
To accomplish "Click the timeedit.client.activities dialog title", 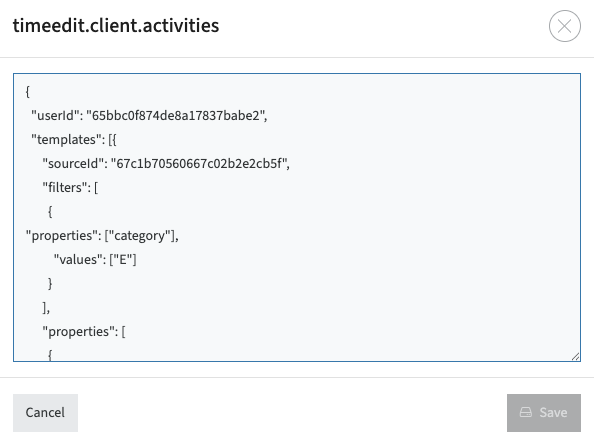I will click(x=116, y=26).
